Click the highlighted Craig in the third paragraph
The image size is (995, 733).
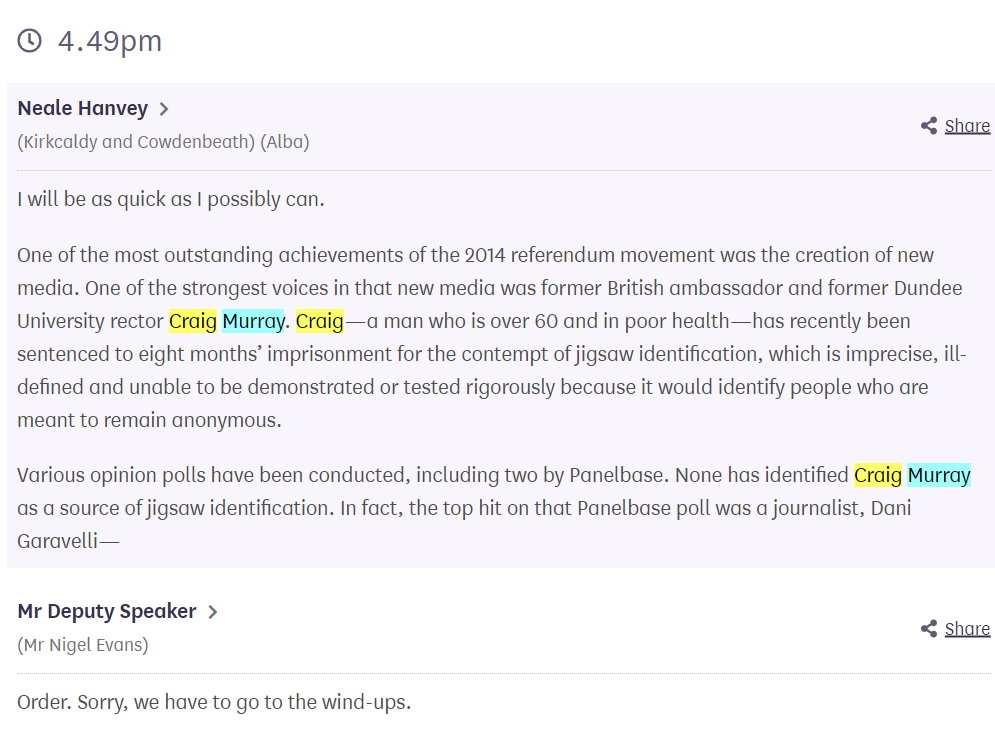[x=878, y=475]
